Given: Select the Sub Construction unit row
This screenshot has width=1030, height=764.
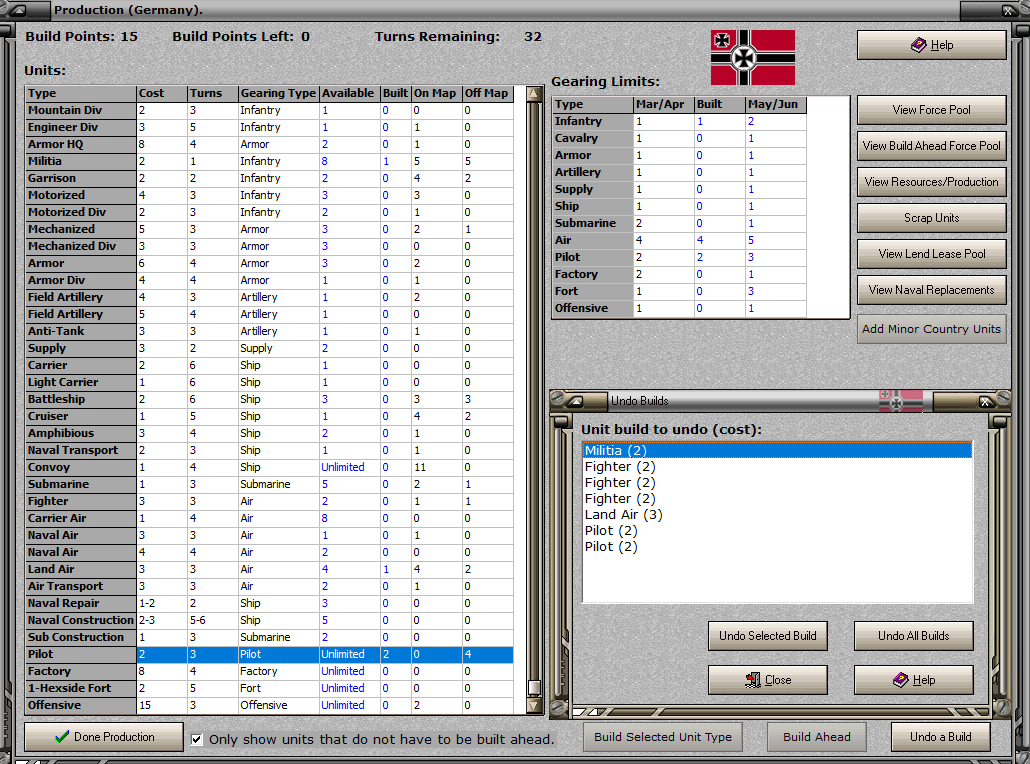Looking at the screenshot, I should 269,637.
